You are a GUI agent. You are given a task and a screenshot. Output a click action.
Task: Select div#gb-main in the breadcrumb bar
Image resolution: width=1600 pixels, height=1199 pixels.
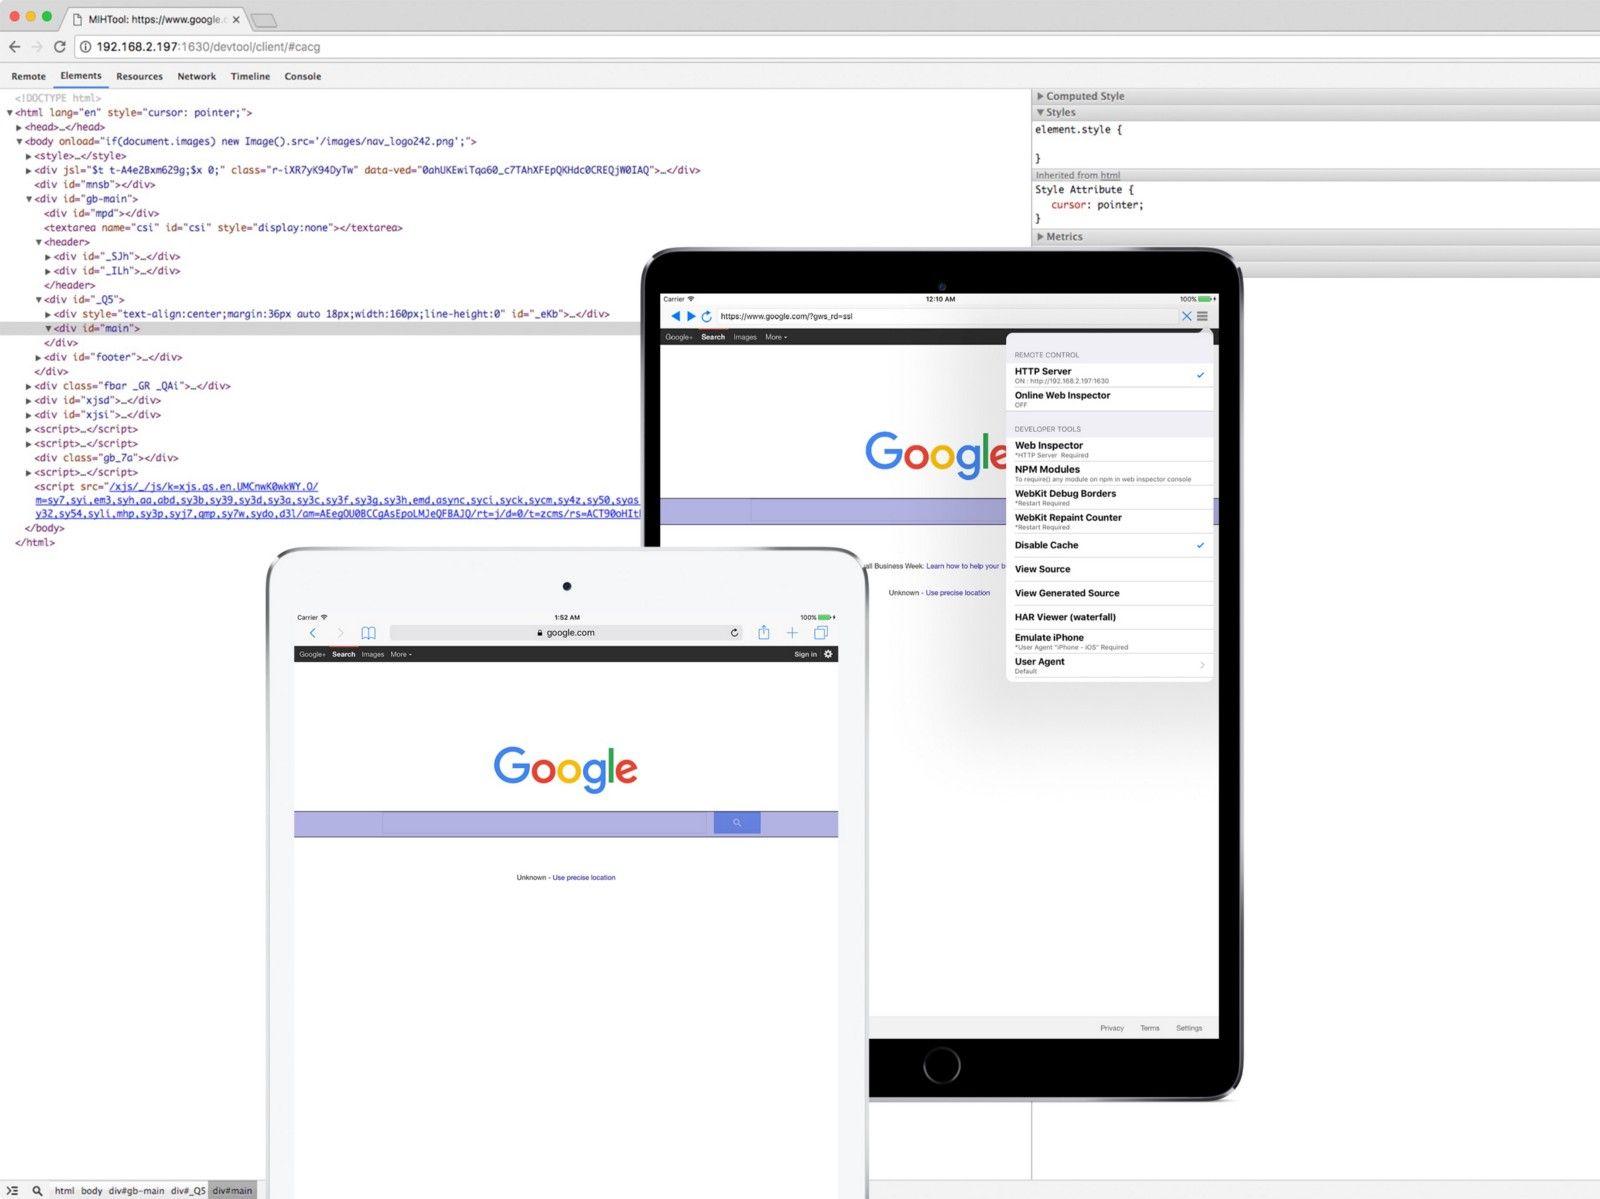point(138,1190)
